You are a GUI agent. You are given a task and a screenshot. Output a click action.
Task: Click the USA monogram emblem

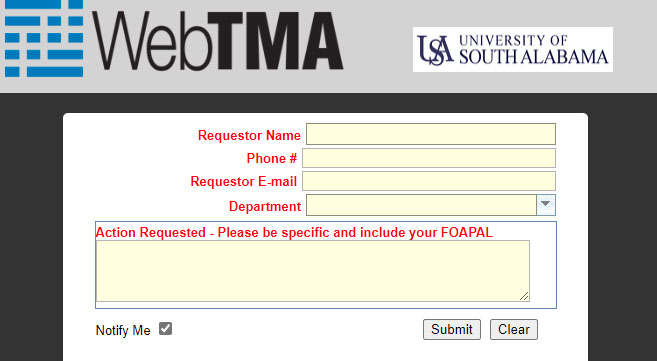tap(436, 50)
